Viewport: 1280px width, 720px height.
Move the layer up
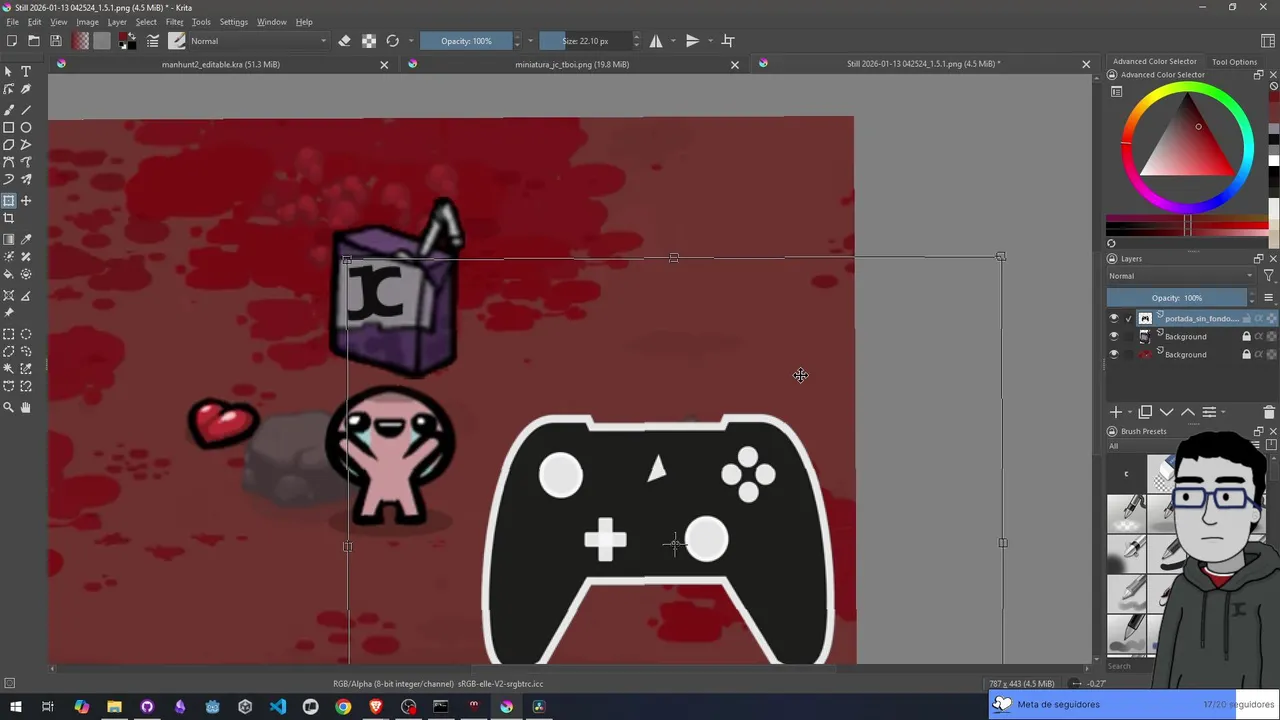pyautogui.click(x=1187, y=412)
